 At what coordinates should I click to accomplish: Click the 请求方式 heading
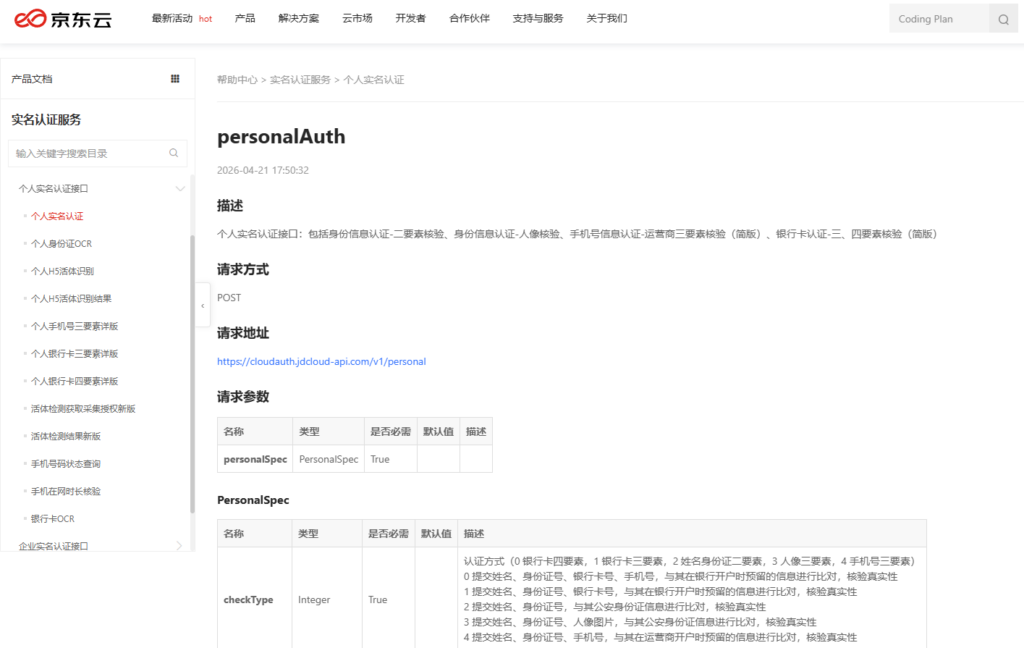[243, 270]
